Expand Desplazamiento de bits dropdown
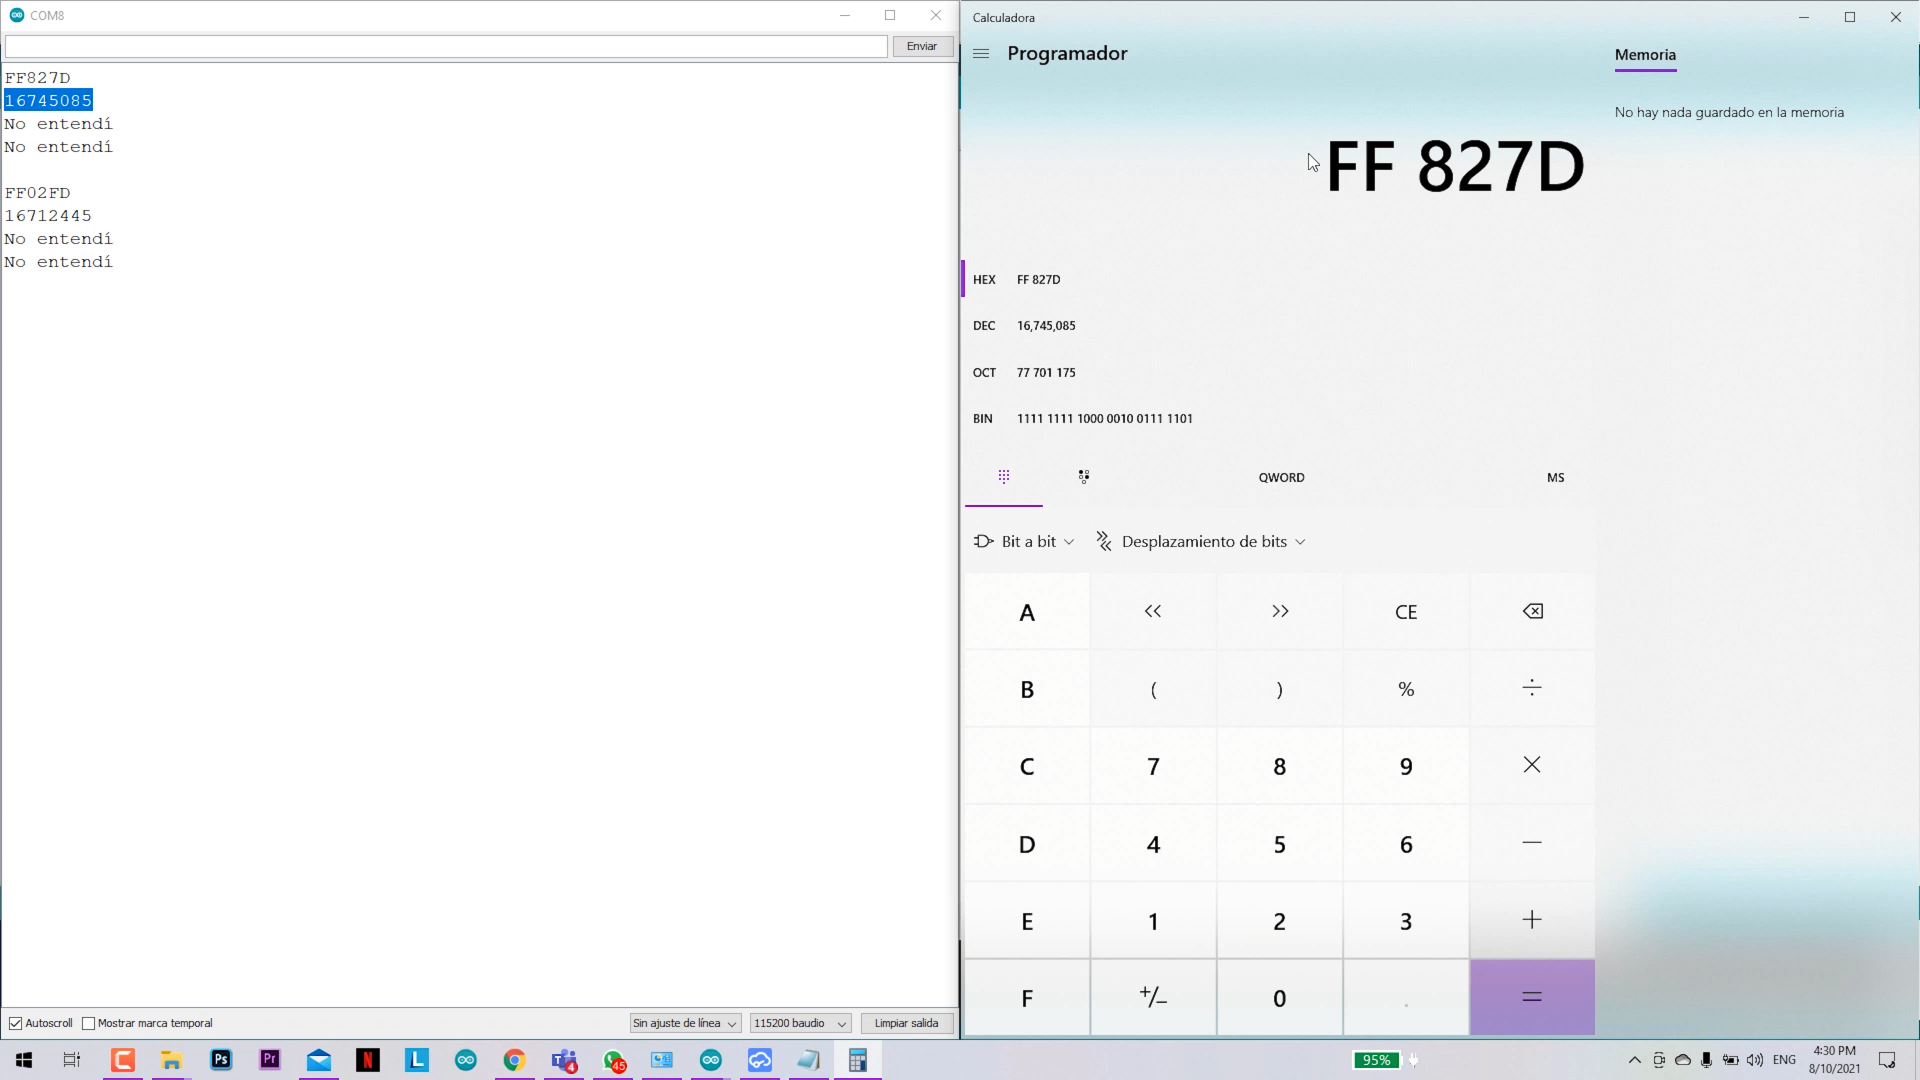This screenshot has width=1920, height=1080. (x=1203, y=542)
